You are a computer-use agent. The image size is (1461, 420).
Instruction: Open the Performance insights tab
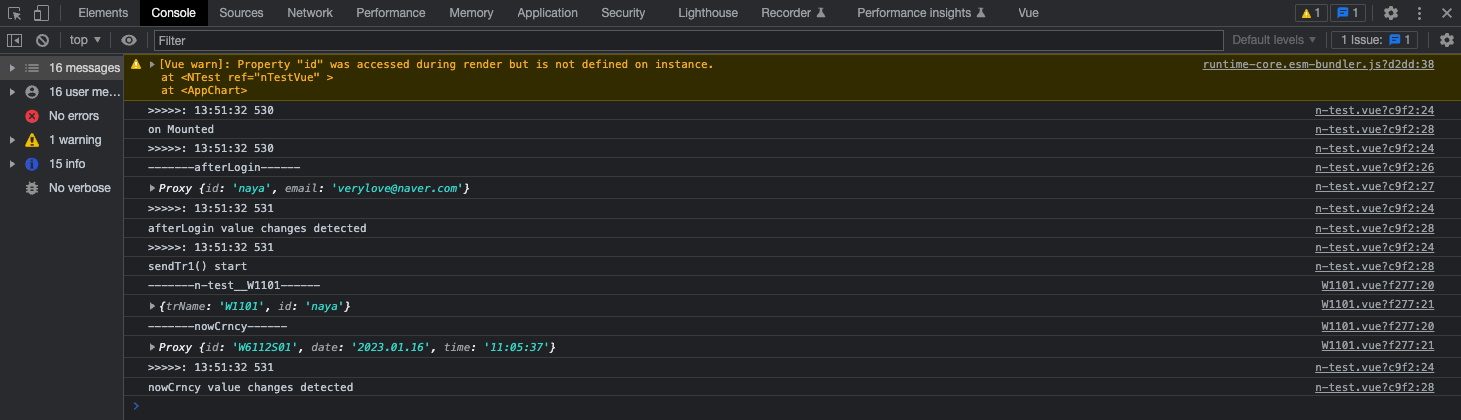coord(922,13)
